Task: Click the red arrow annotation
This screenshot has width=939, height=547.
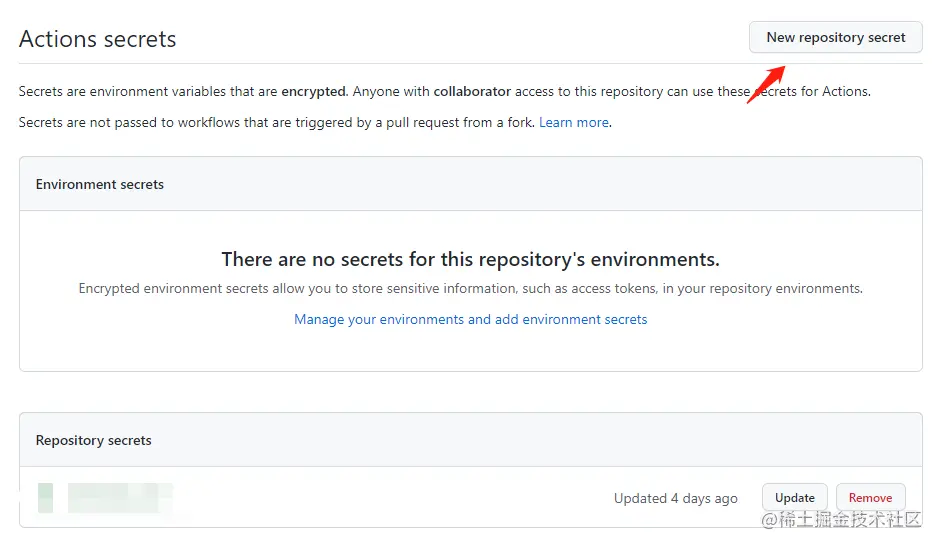Action: [x=766, y=84]
